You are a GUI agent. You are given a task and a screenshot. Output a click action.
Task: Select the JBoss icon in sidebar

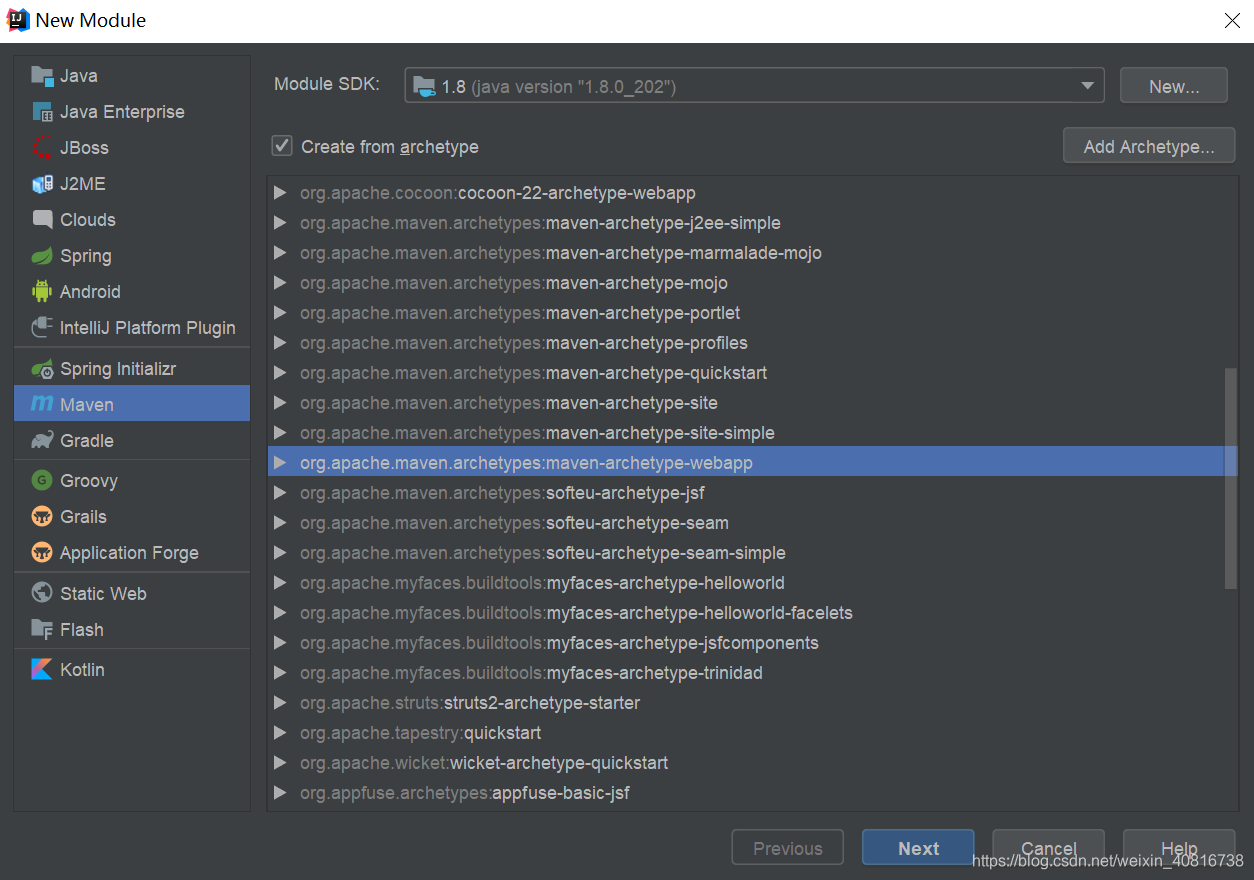tap(42, 148)
